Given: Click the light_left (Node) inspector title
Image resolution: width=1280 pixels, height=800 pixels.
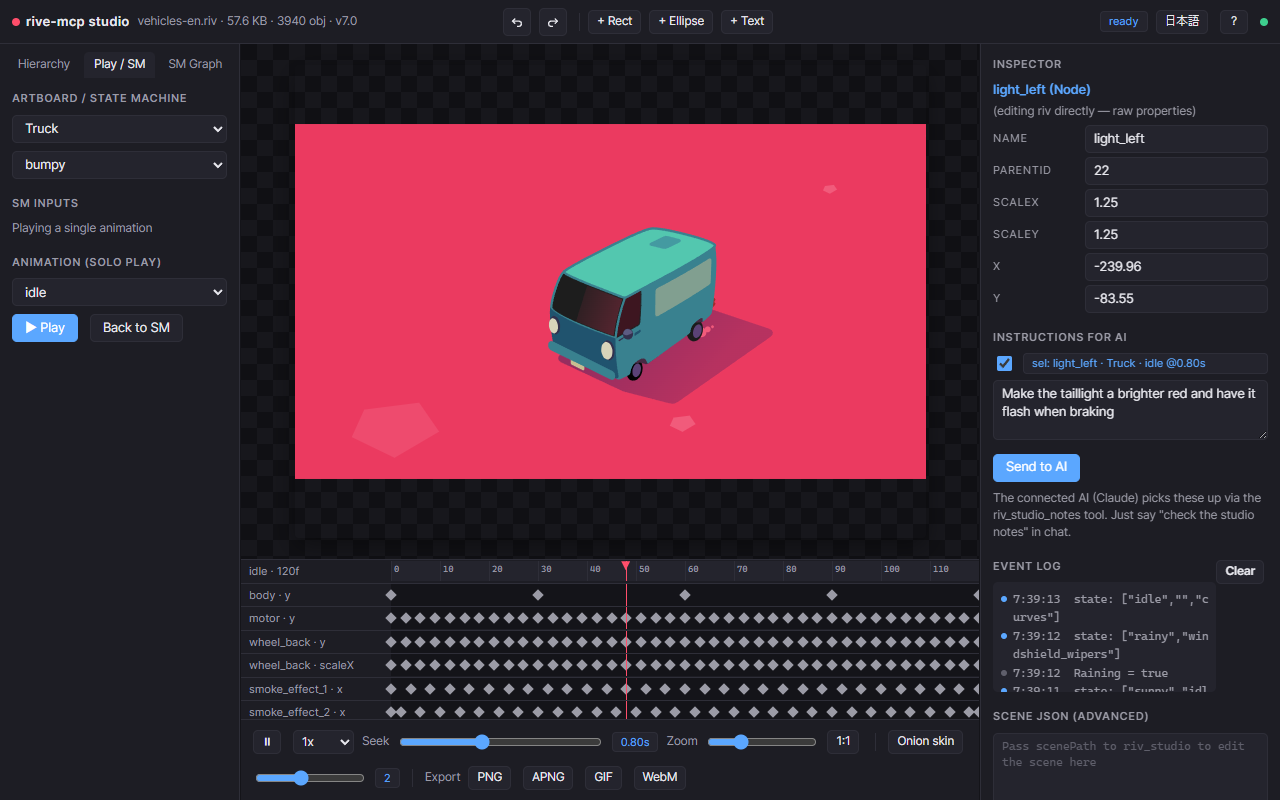Looking at the screenshot, I should (x=1041, y=89).
